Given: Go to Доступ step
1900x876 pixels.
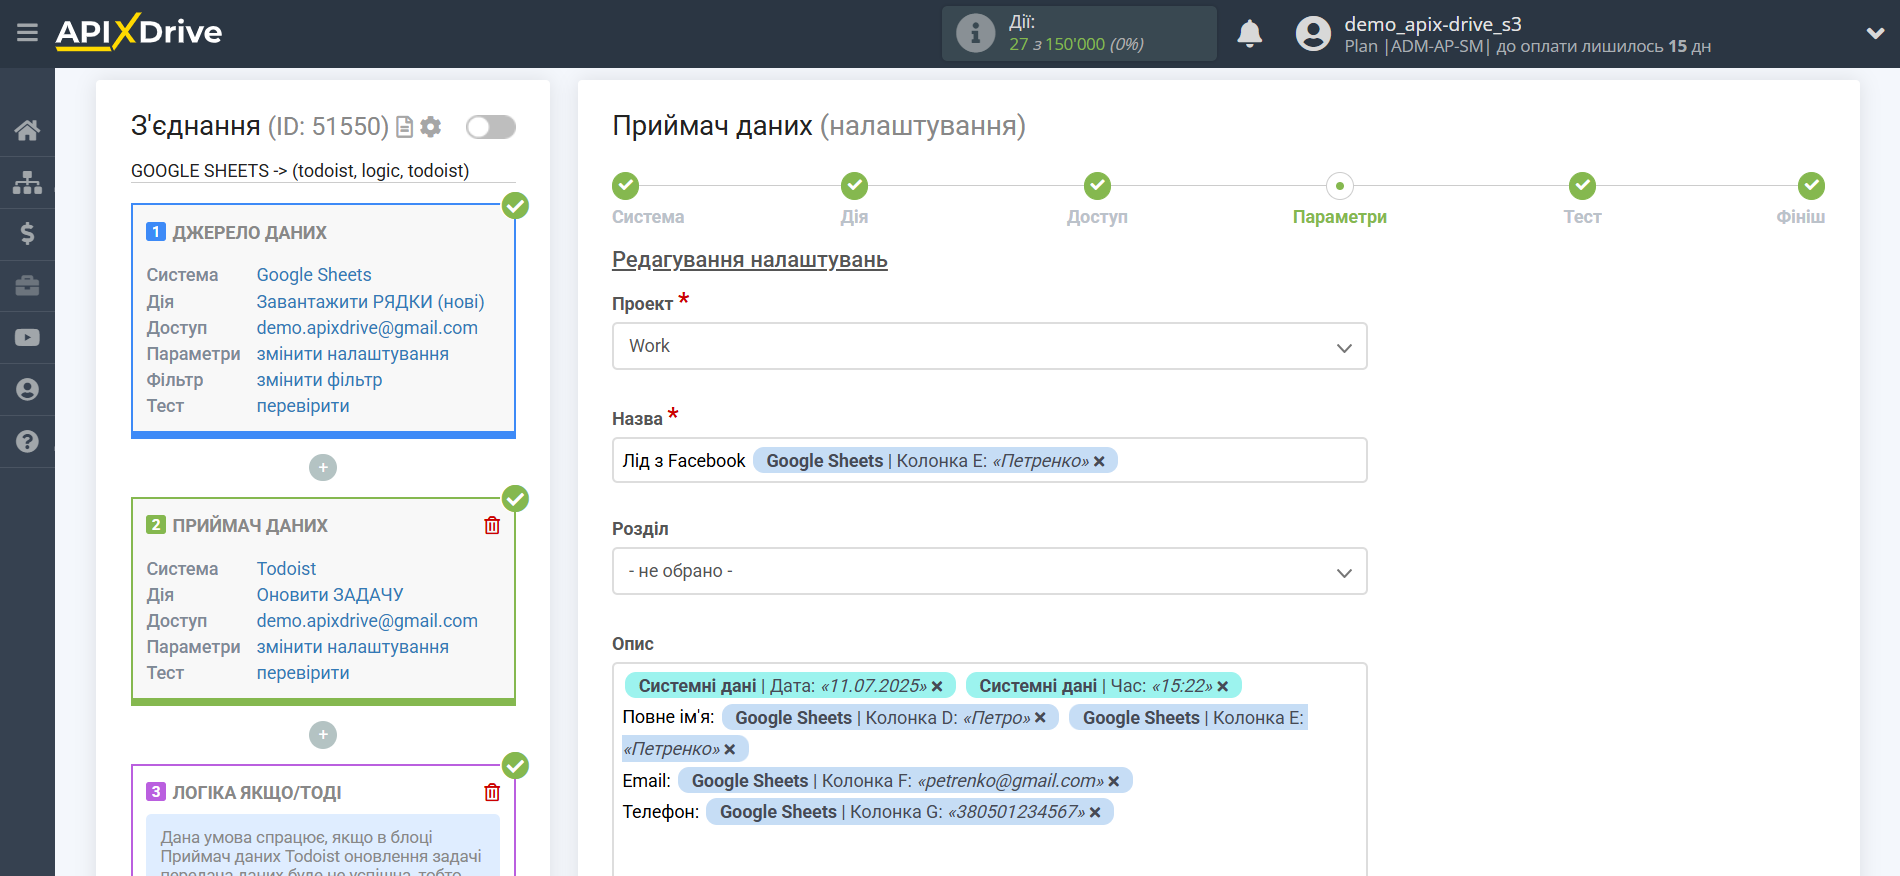Looking at the screenshot, I should (x=1097, y=186).
